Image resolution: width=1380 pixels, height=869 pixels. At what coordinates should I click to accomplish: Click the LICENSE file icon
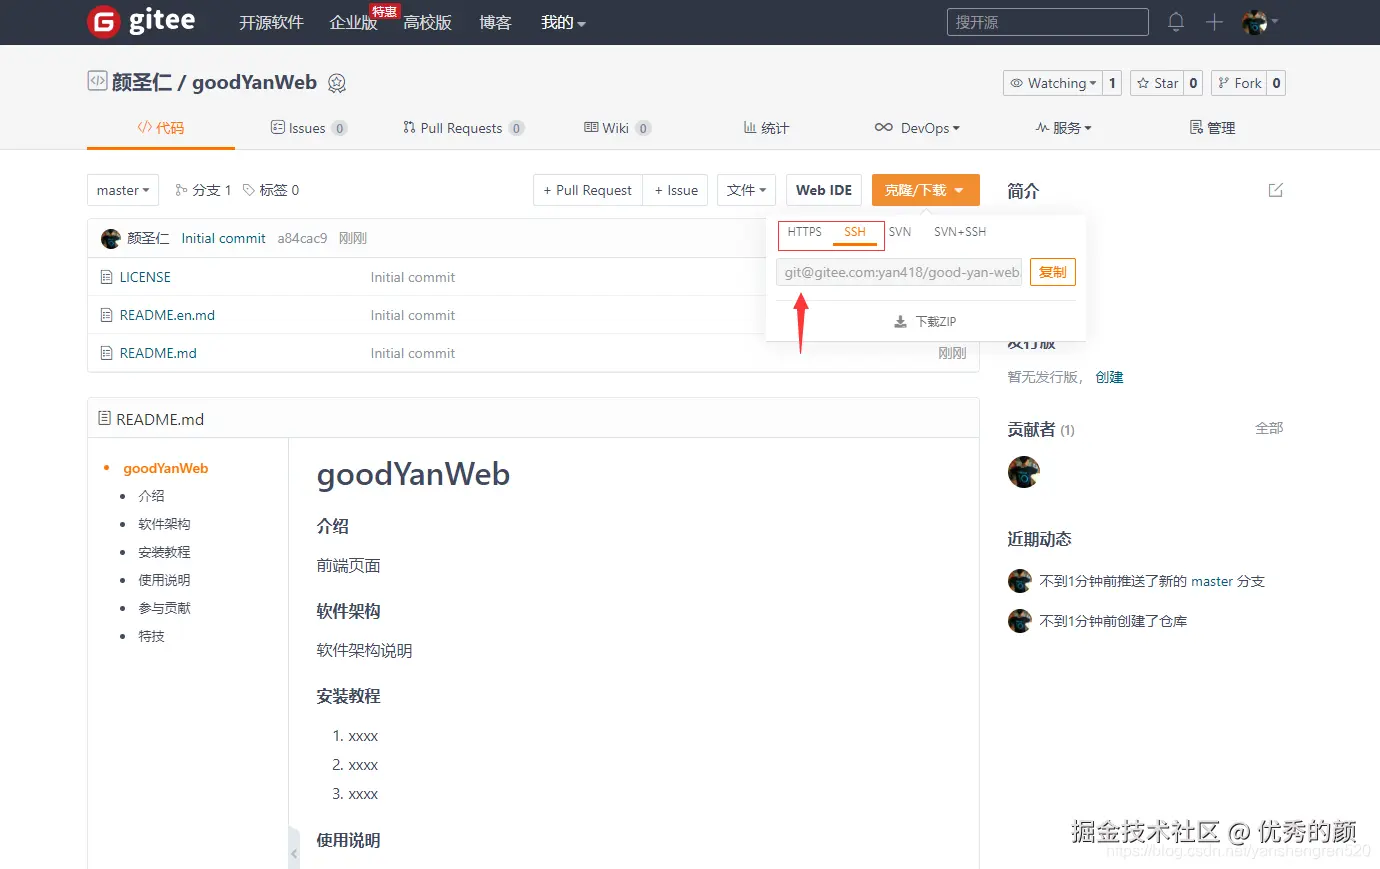coord(106,277)
